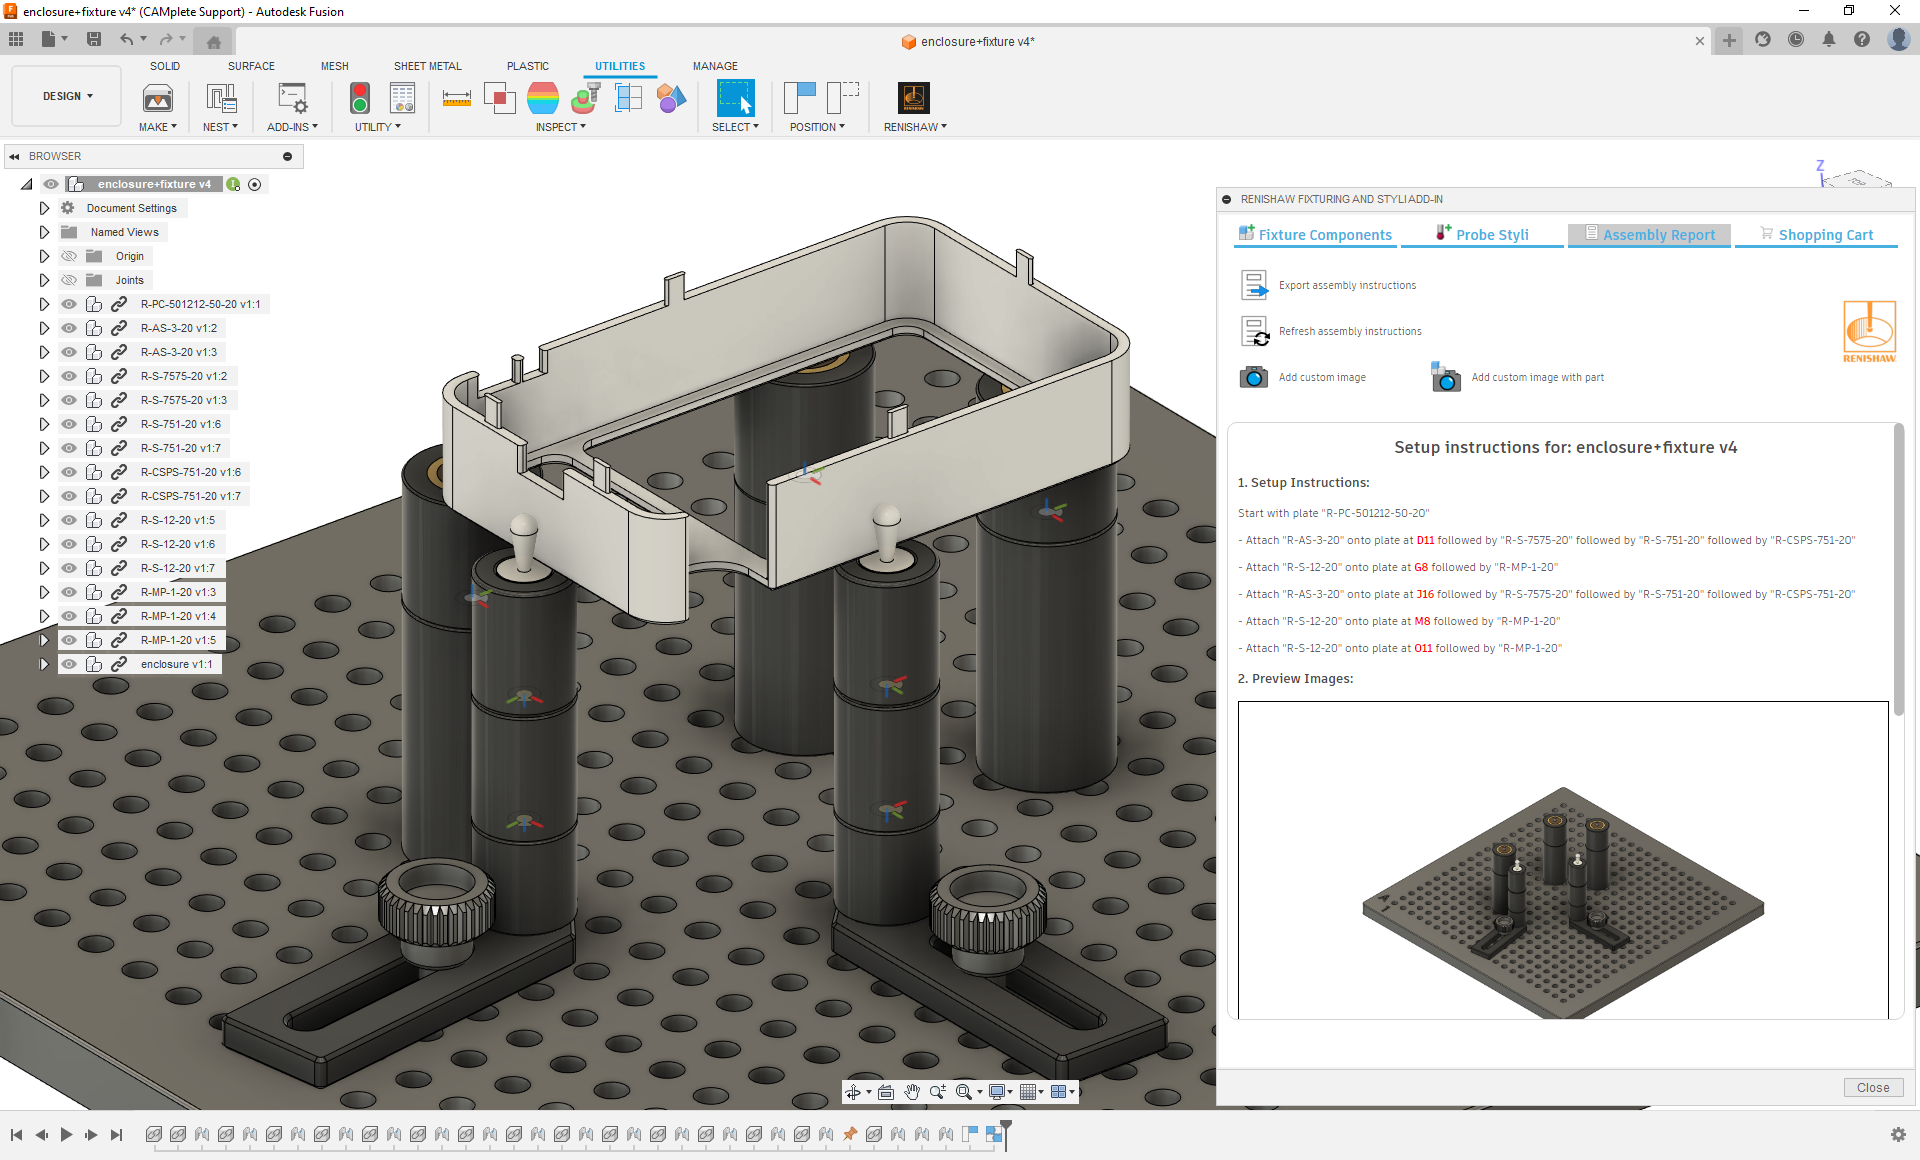Expand the Named Views node

point(44,232)
